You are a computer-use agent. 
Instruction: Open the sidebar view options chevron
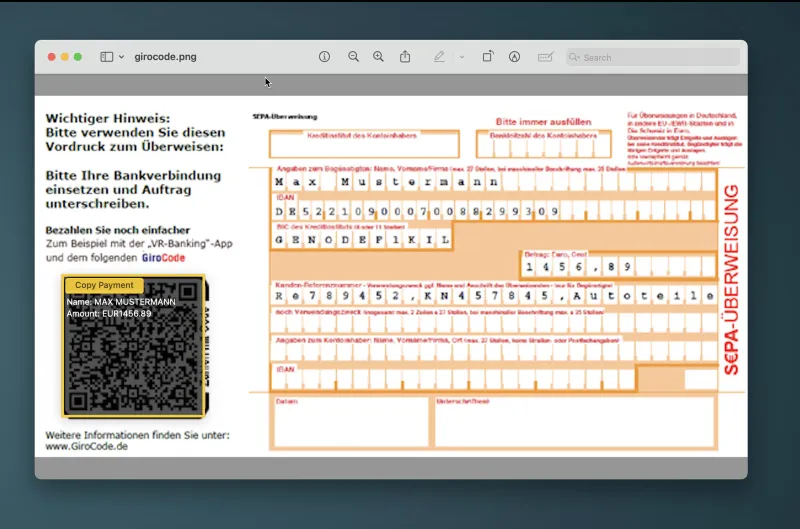point(121,57)
